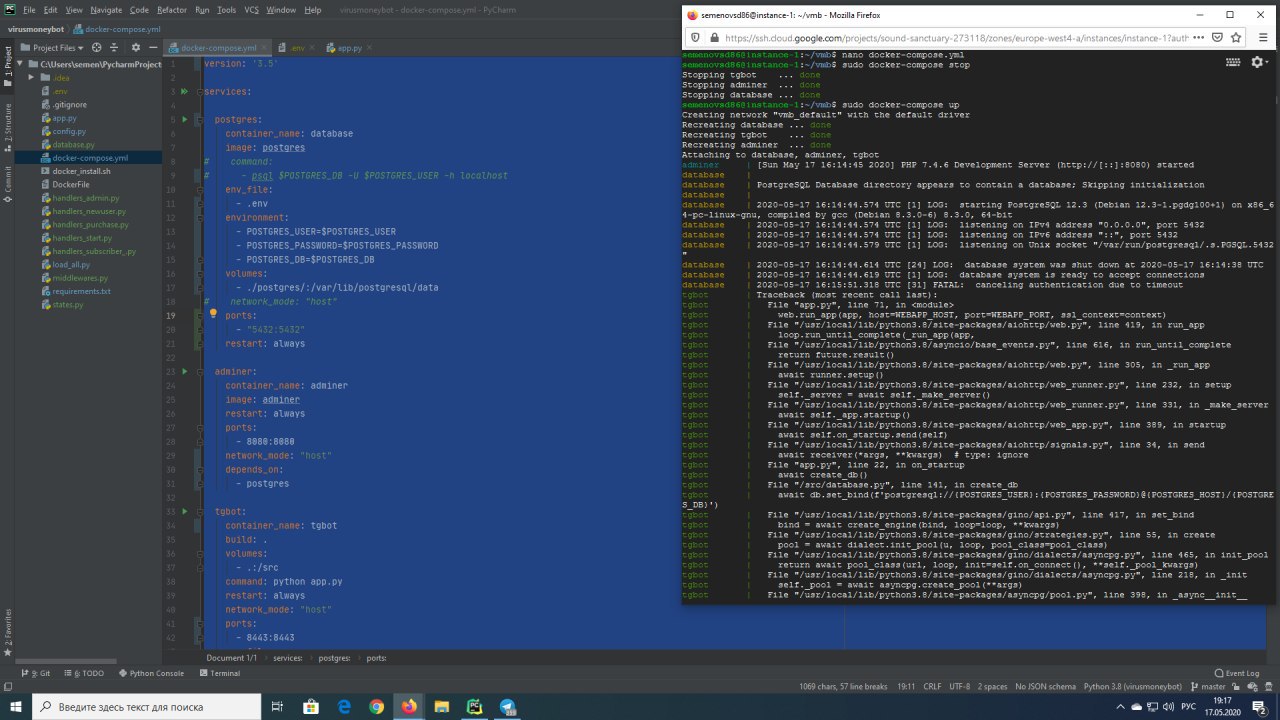Viewport: 1280px width, 720px height.
Task: Switch to the app.py editor tab
Action: click(x=349, y=47)
